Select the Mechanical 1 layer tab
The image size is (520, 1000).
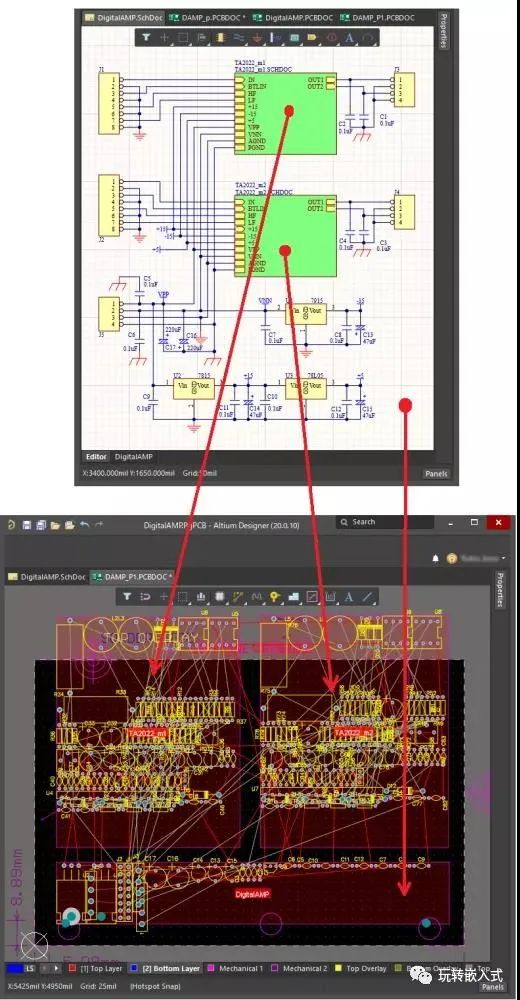235,969
